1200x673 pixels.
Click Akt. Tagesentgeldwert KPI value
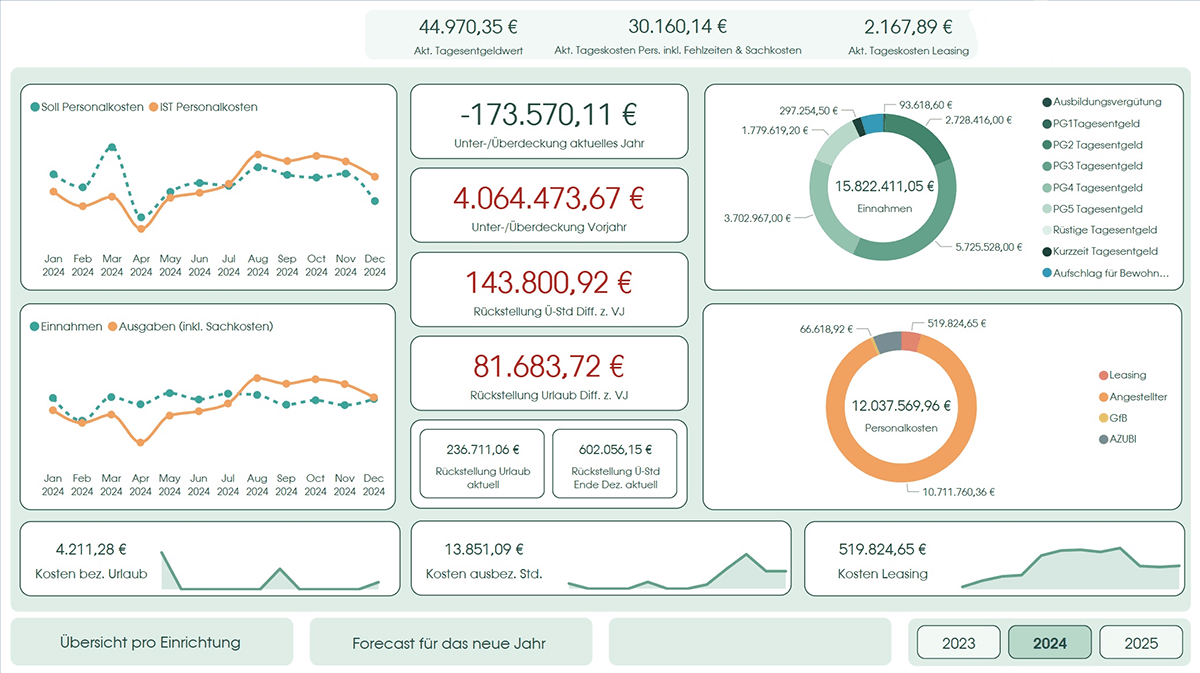(x=470, y=27)
